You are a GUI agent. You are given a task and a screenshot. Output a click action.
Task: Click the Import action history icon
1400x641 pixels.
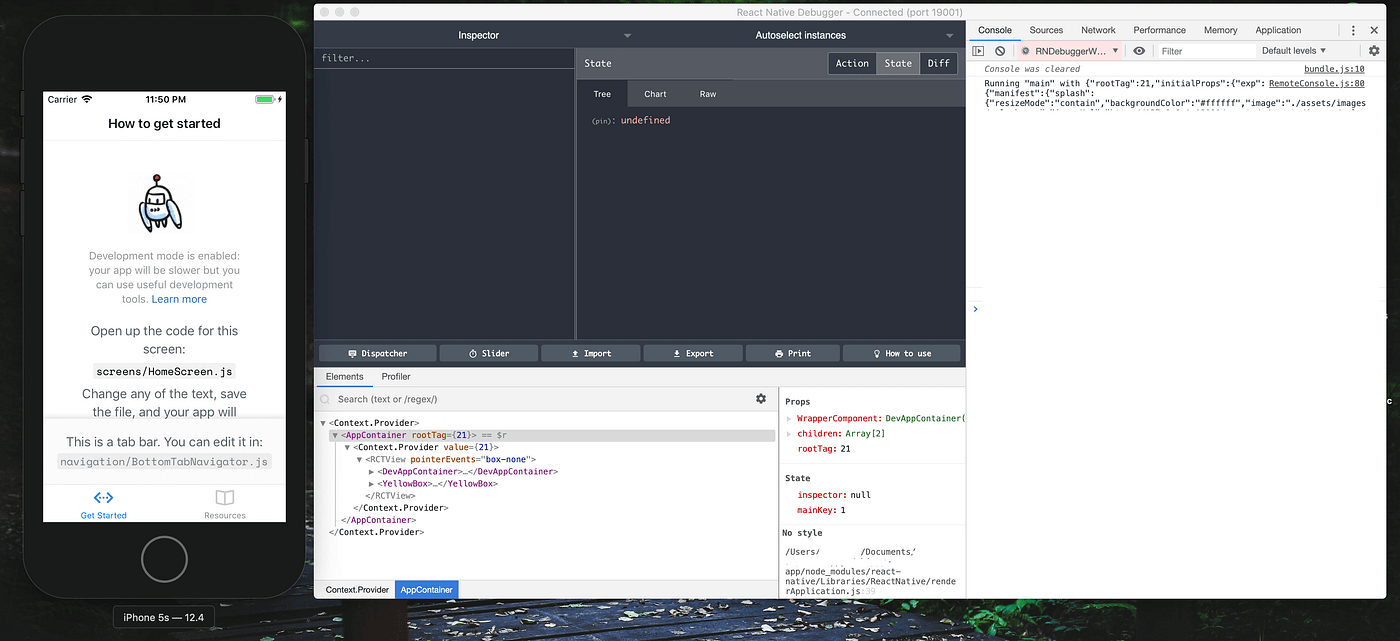pyautogui.click(x=590, y=352)
